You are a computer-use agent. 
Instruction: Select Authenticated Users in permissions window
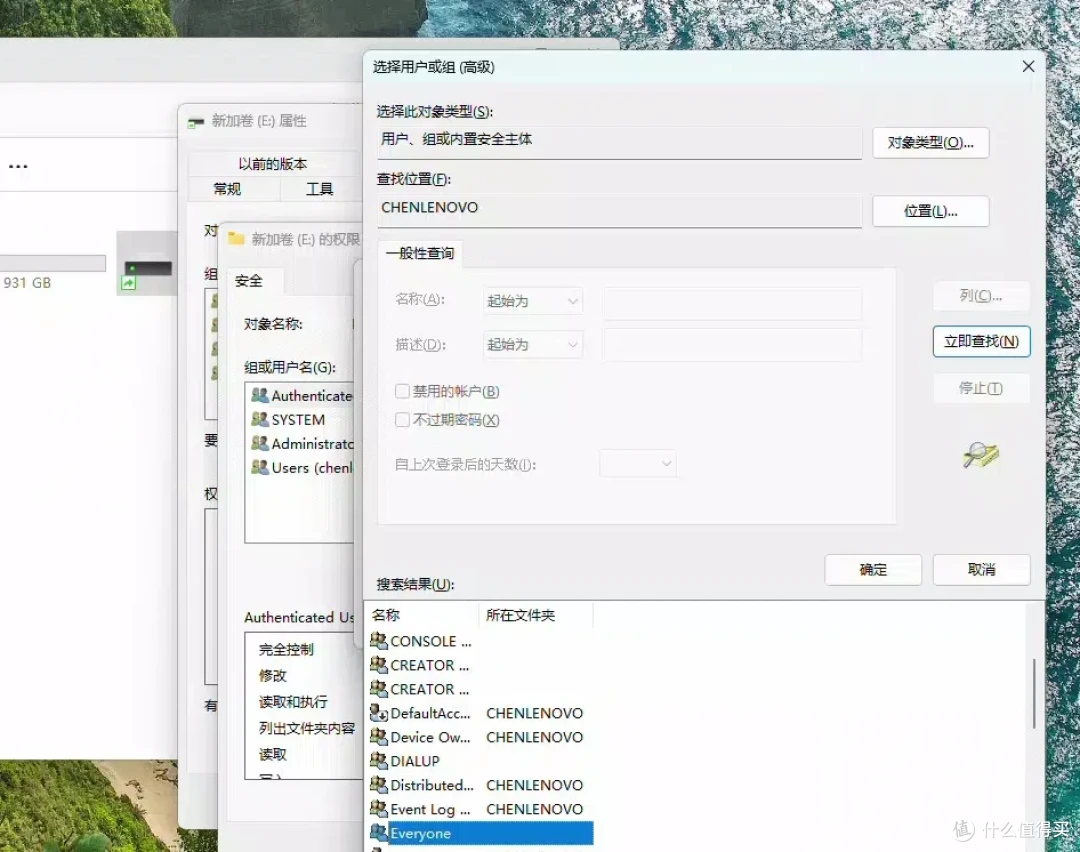pyautogui.click(x=300, y=395)
